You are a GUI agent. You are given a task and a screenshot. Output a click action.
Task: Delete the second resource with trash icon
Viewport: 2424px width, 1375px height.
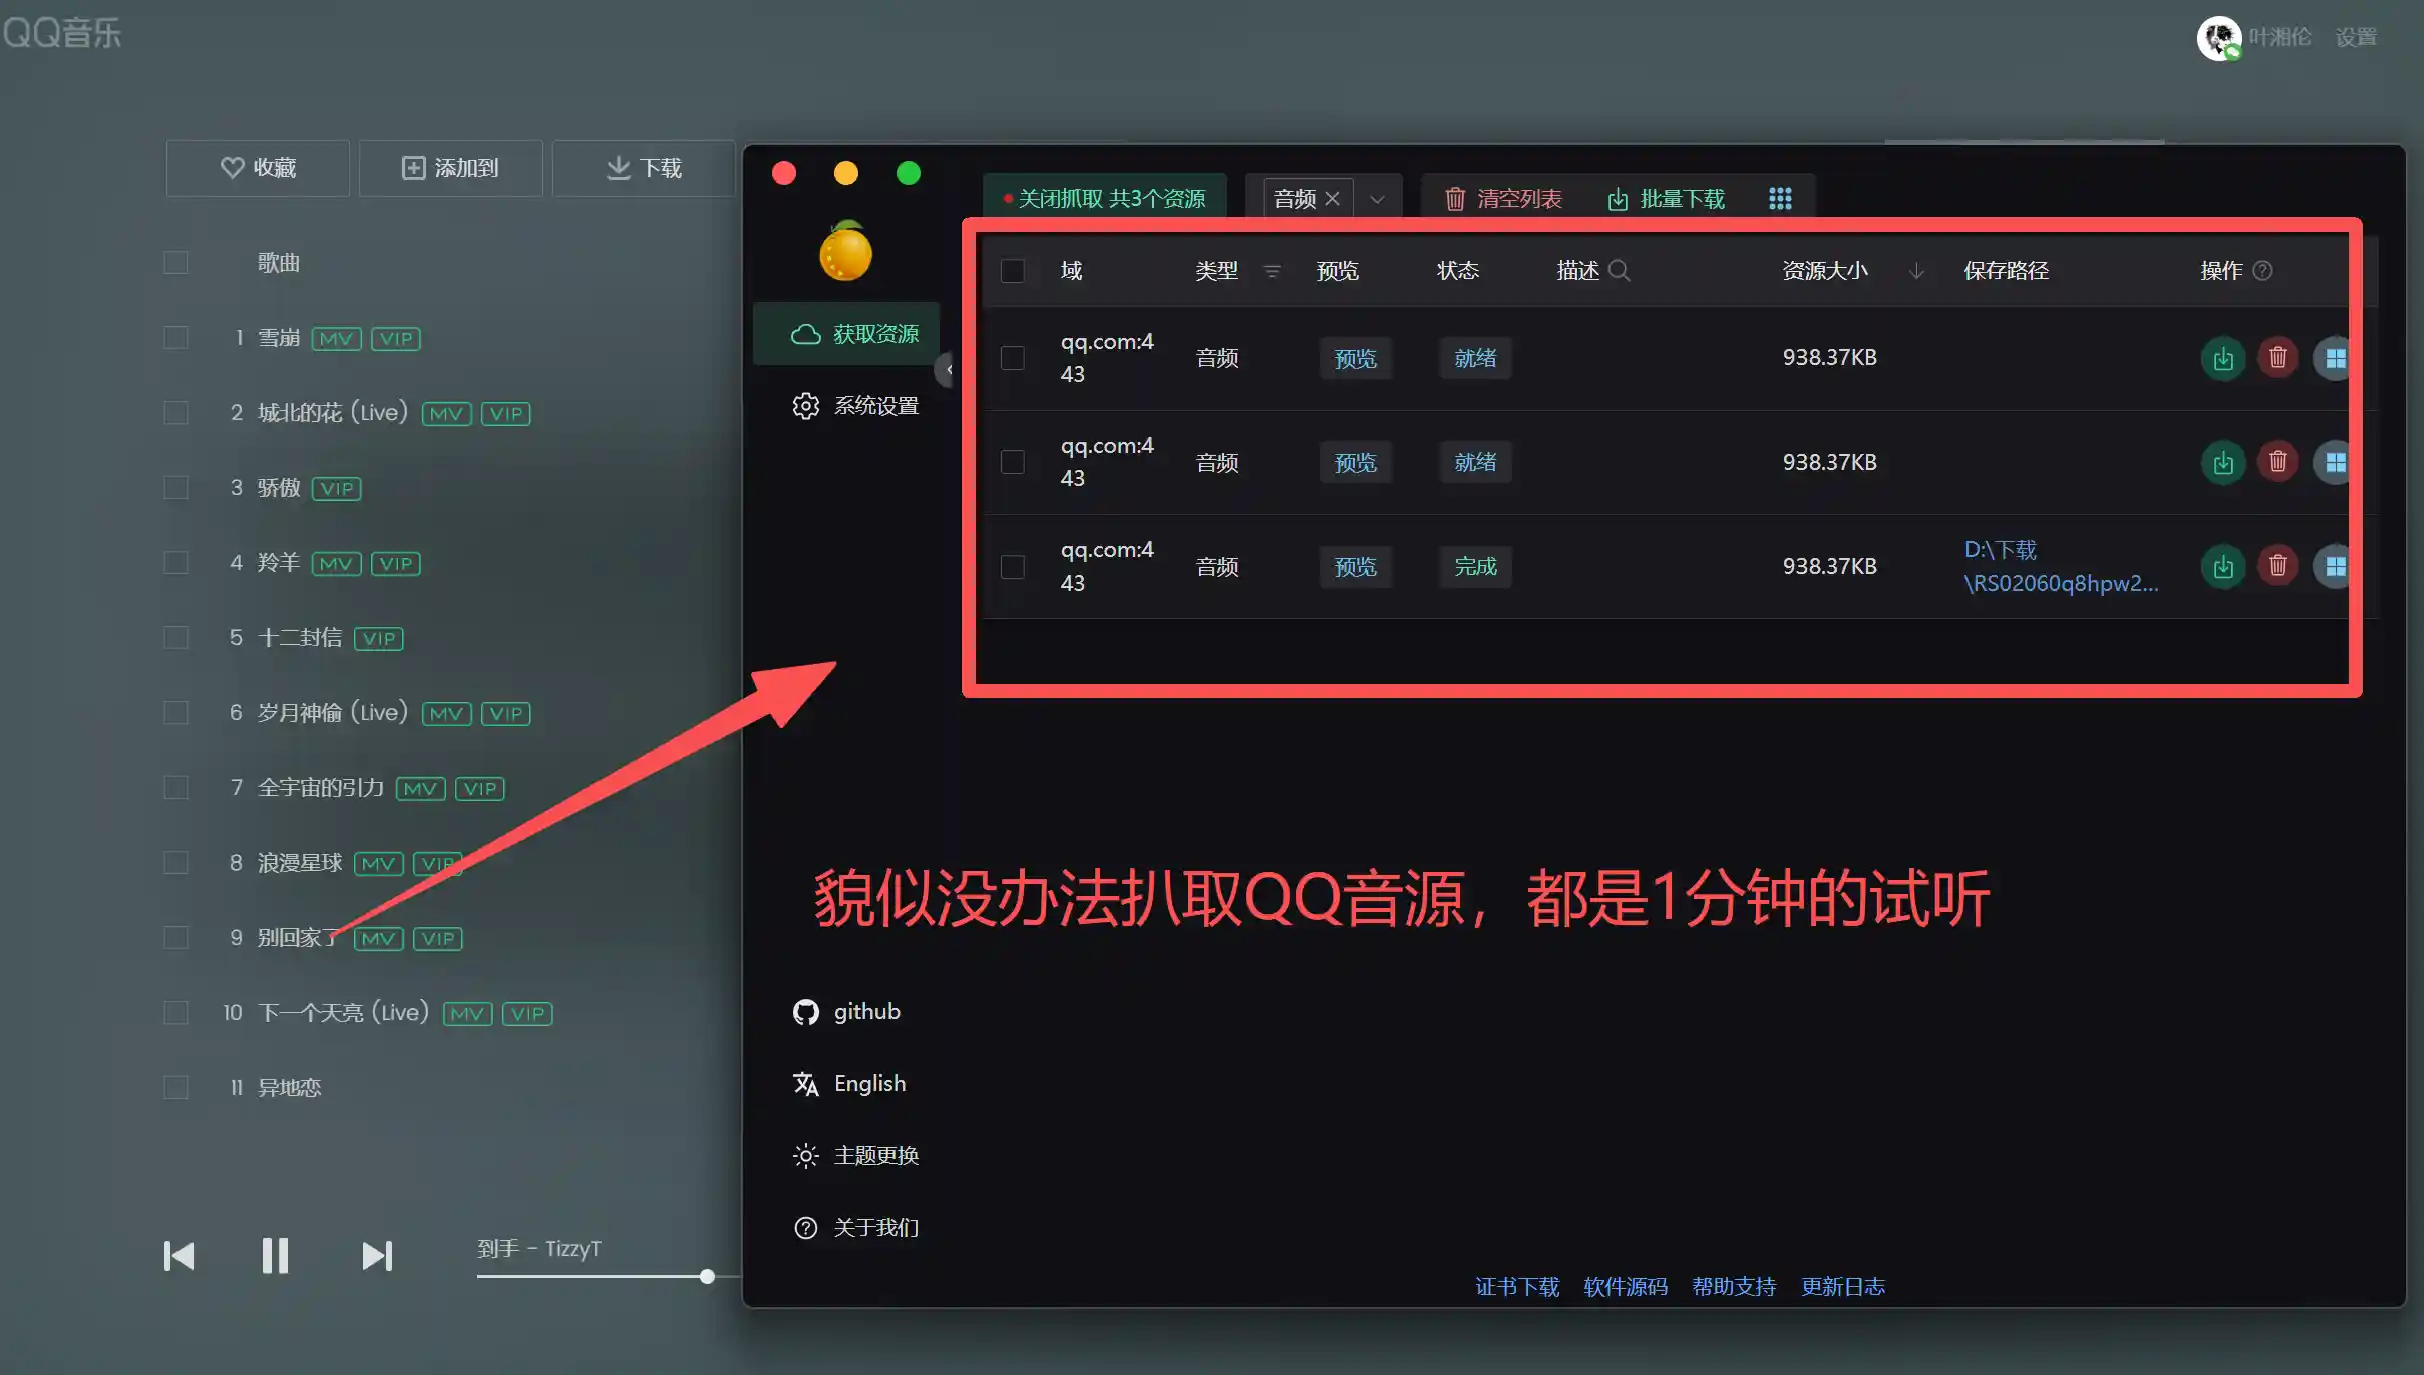2277,462
